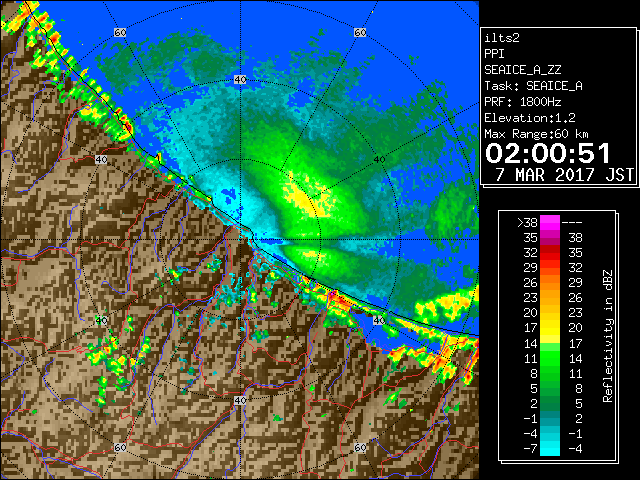
Task: Click the southwest '60' range ring label
Action: point(120,448)
